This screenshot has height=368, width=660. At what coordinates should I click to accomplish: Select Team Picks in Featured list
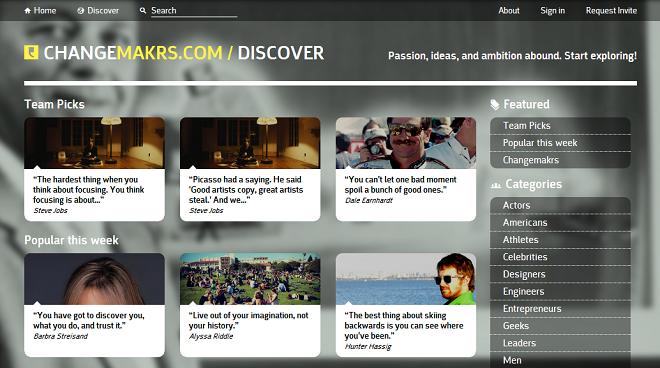[560, 125]
